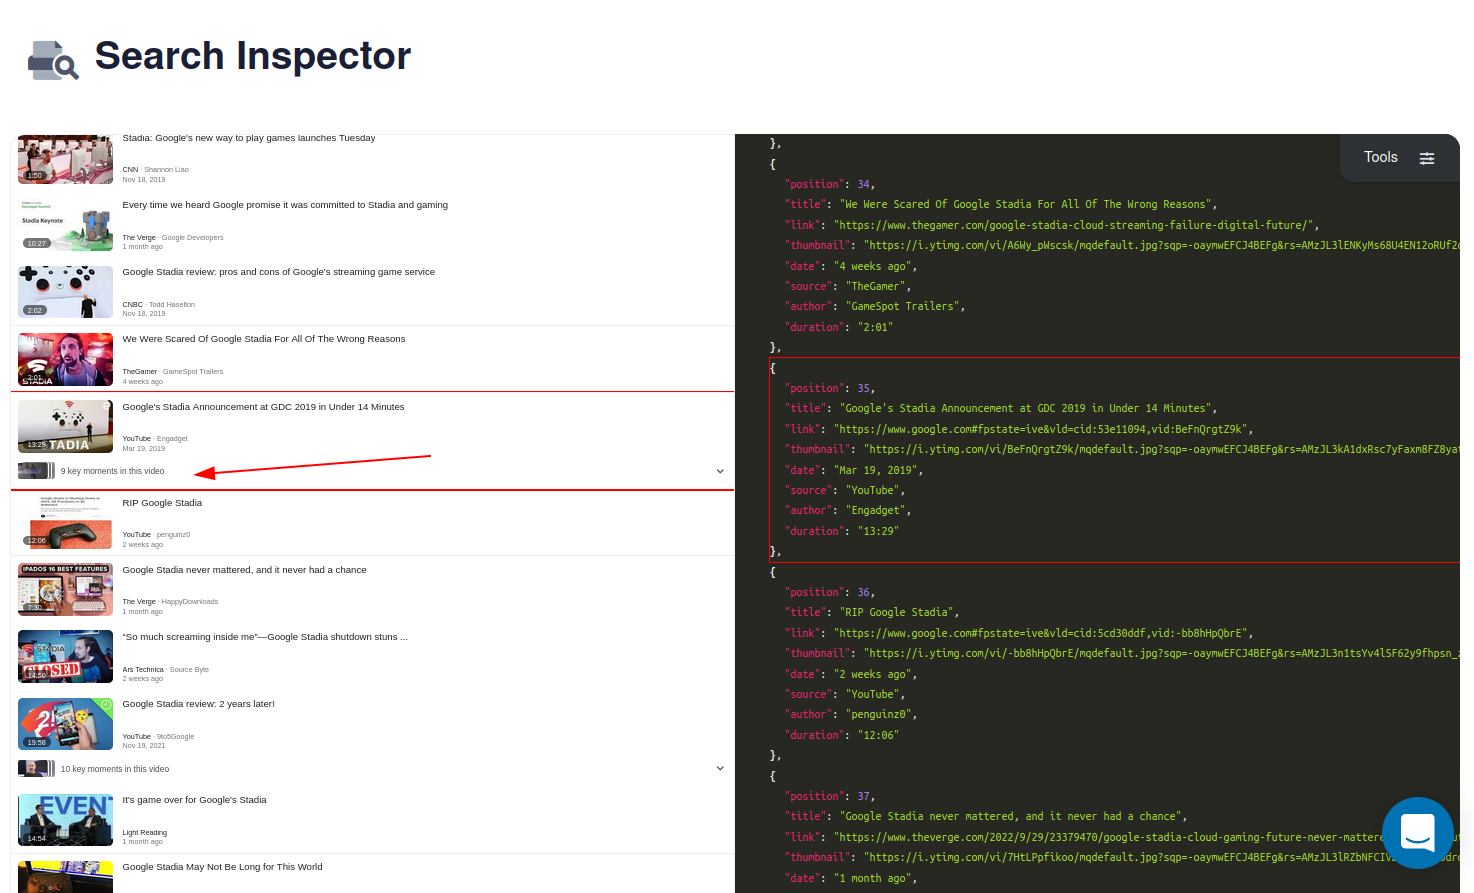Open the Tools panel
Screen dimensions: 1474x893
(x=1380, y=157)
